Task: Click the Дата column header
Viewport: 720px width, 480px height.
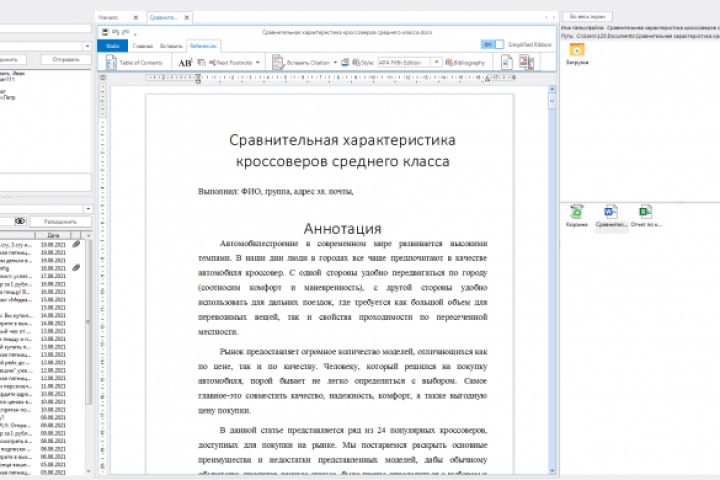Action: [53, 236]
